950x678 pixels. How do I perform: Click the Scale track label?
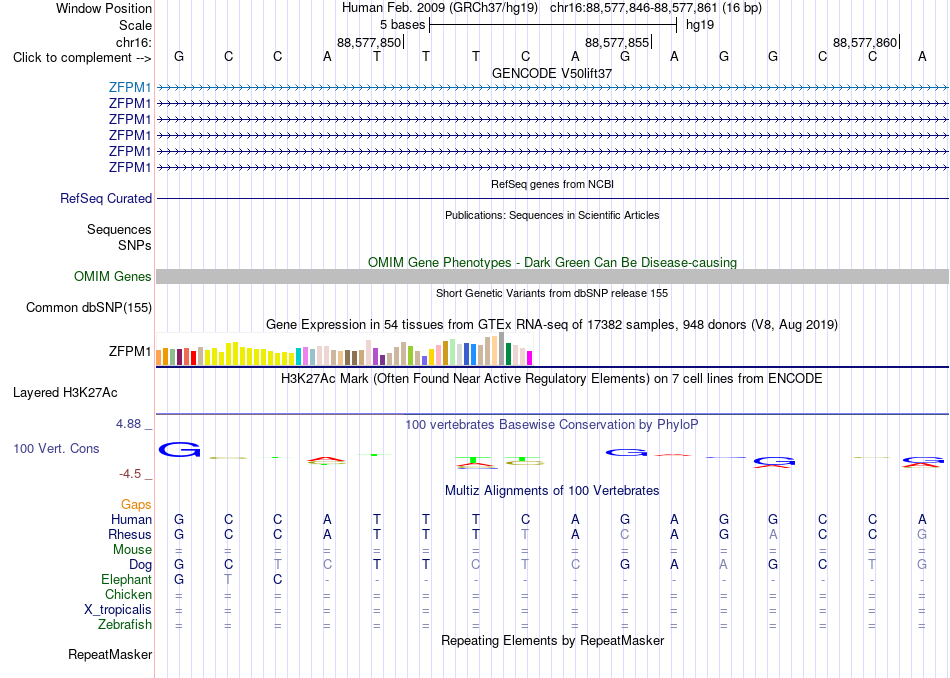point(135,25)
